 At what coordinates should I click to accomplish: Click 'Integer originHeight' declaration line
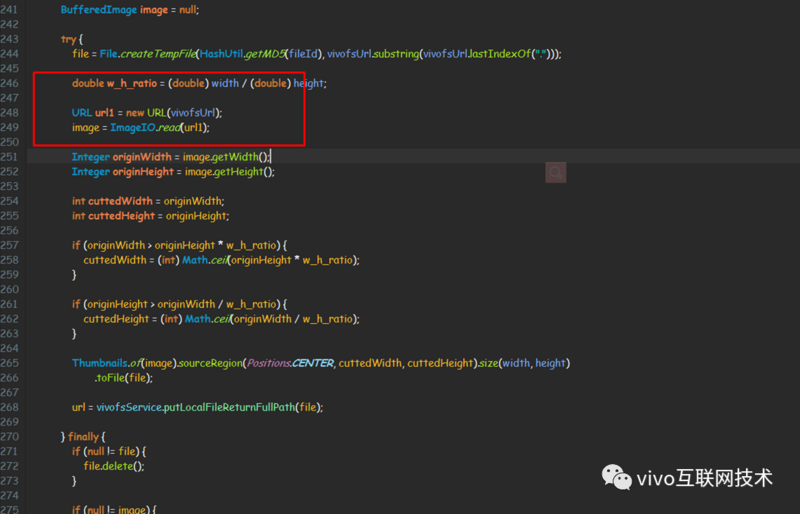click(173, 172)
